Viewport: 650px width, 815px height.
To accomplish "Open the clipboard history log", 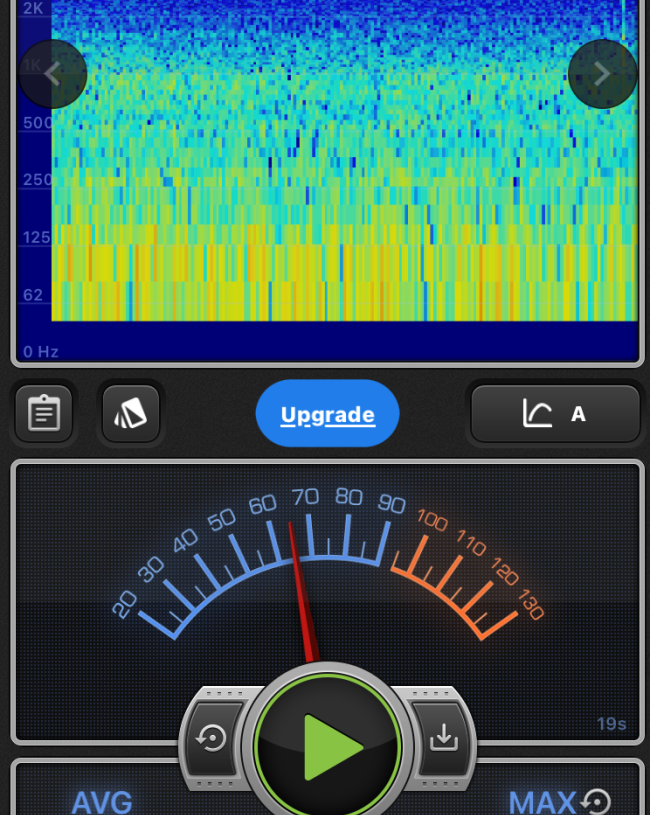I will pos(44,413).
